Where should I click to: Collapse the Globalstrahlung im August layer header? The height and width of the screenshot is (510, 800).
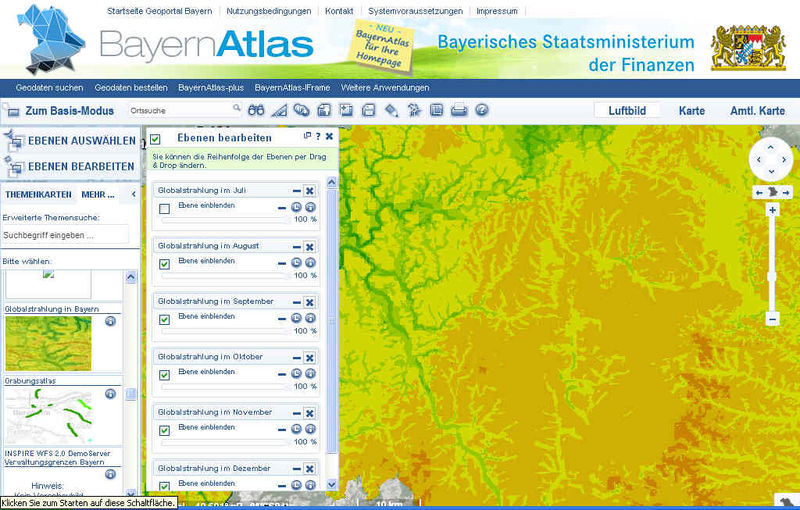click(x=296, y=245)
